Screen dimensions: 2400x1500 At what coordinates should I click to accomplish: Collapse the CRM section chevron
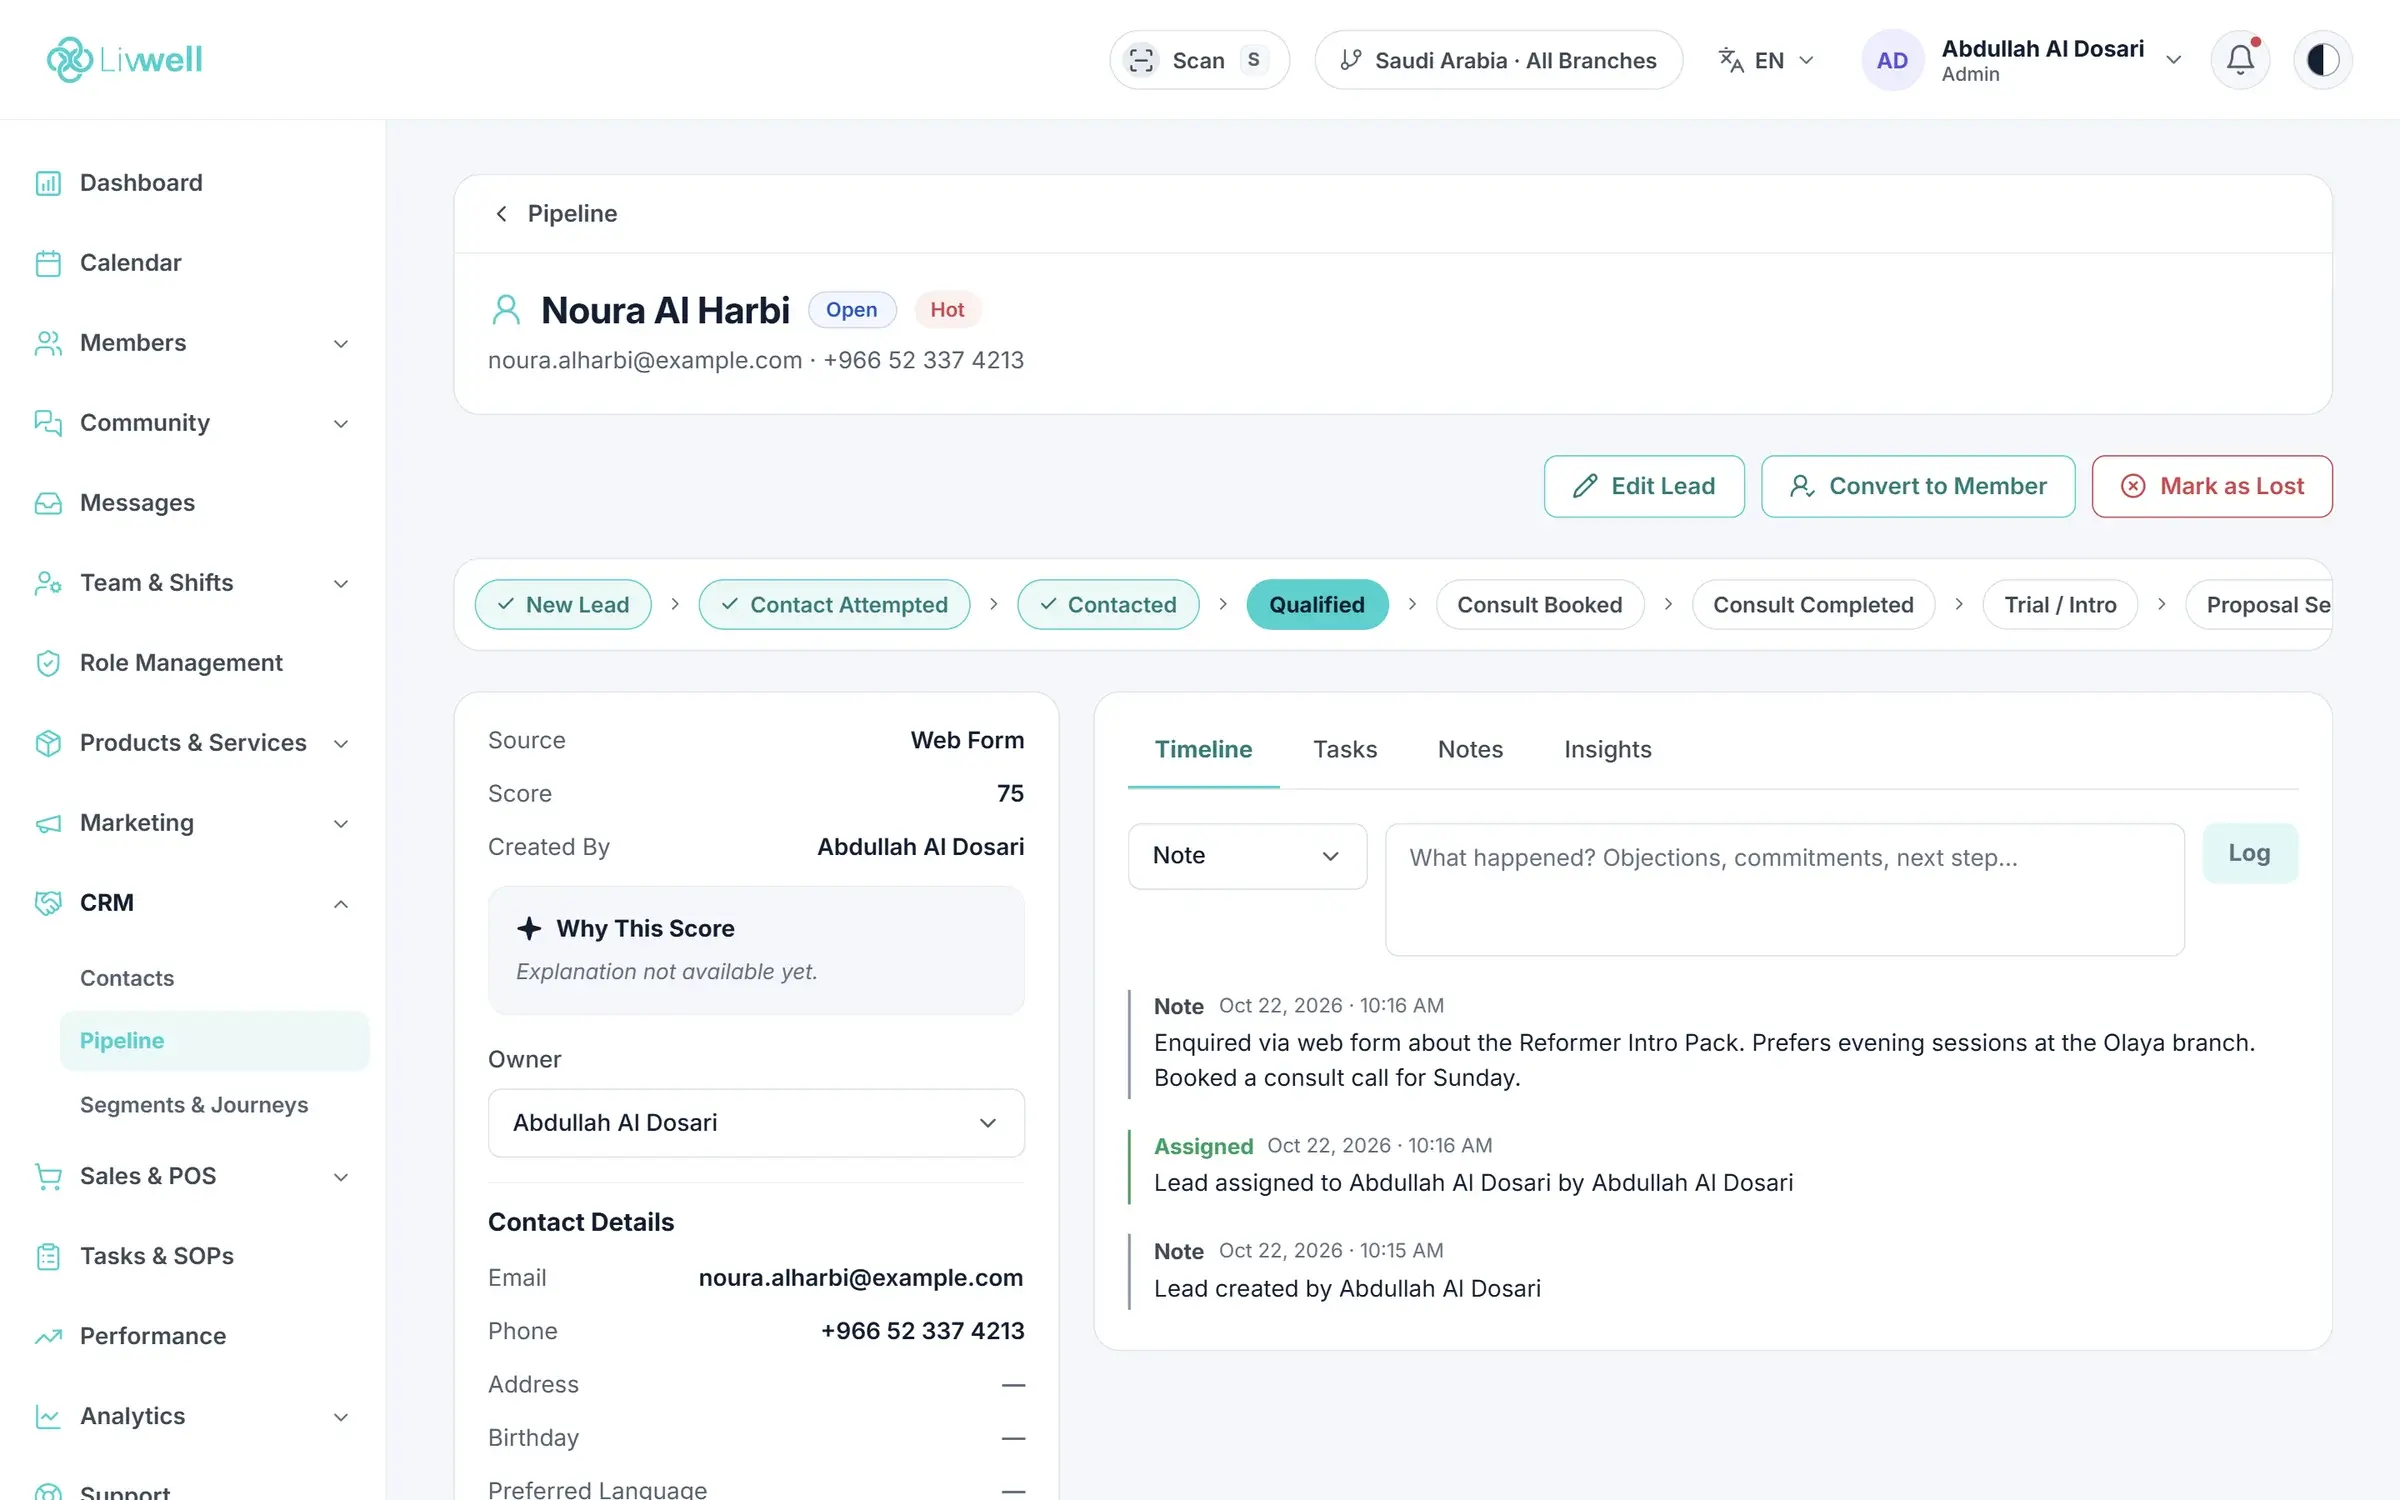[340, 903]
